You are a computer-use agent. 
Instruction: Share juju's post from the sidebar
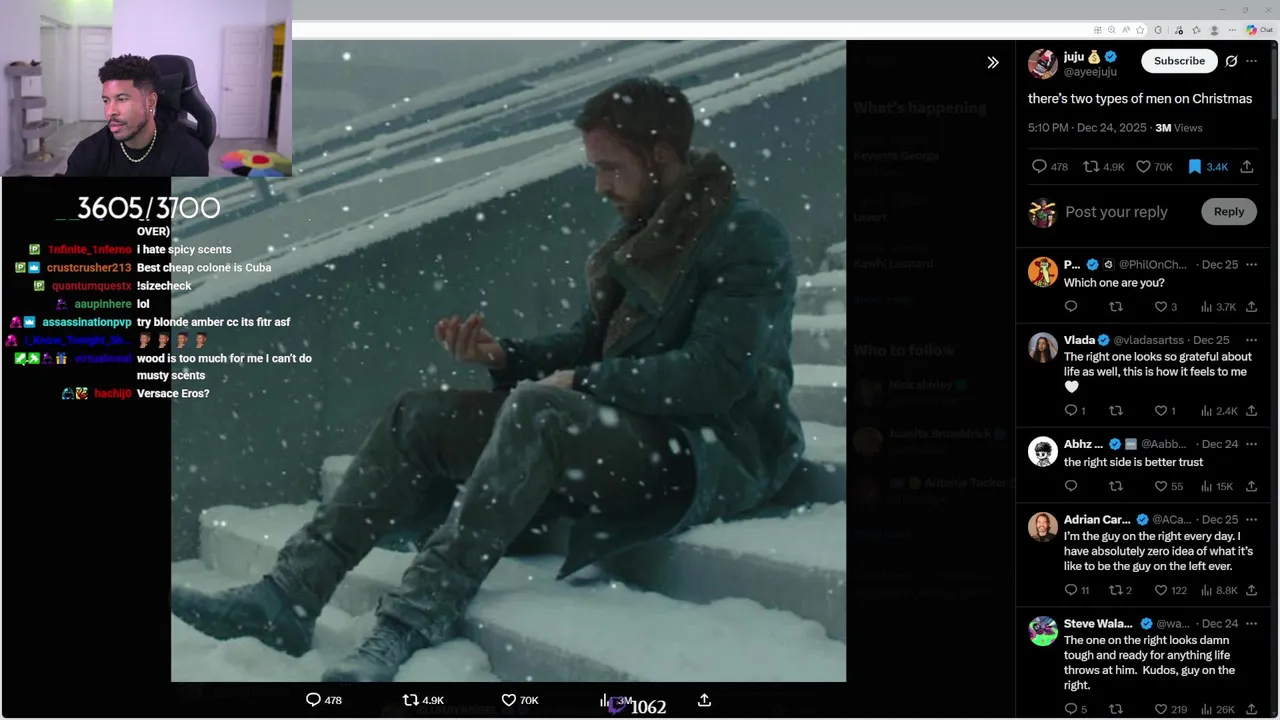coord(1247,167)
